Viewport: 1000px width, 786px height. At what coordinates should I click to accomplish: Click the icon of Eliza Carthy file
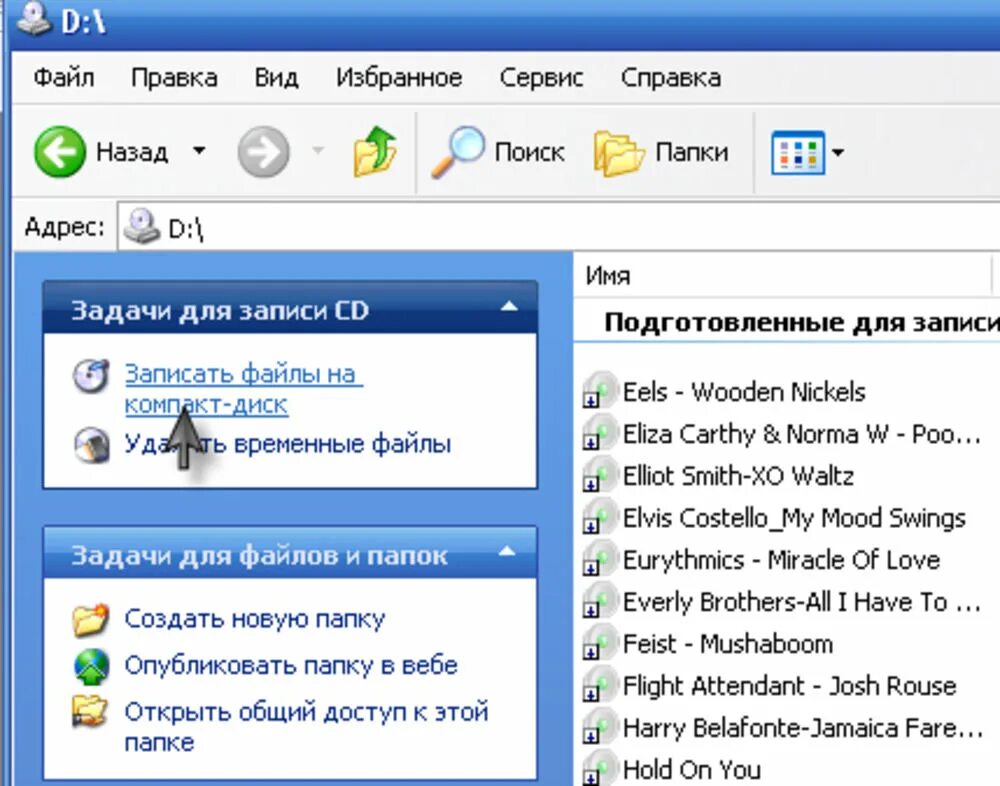tap(599, 432)
